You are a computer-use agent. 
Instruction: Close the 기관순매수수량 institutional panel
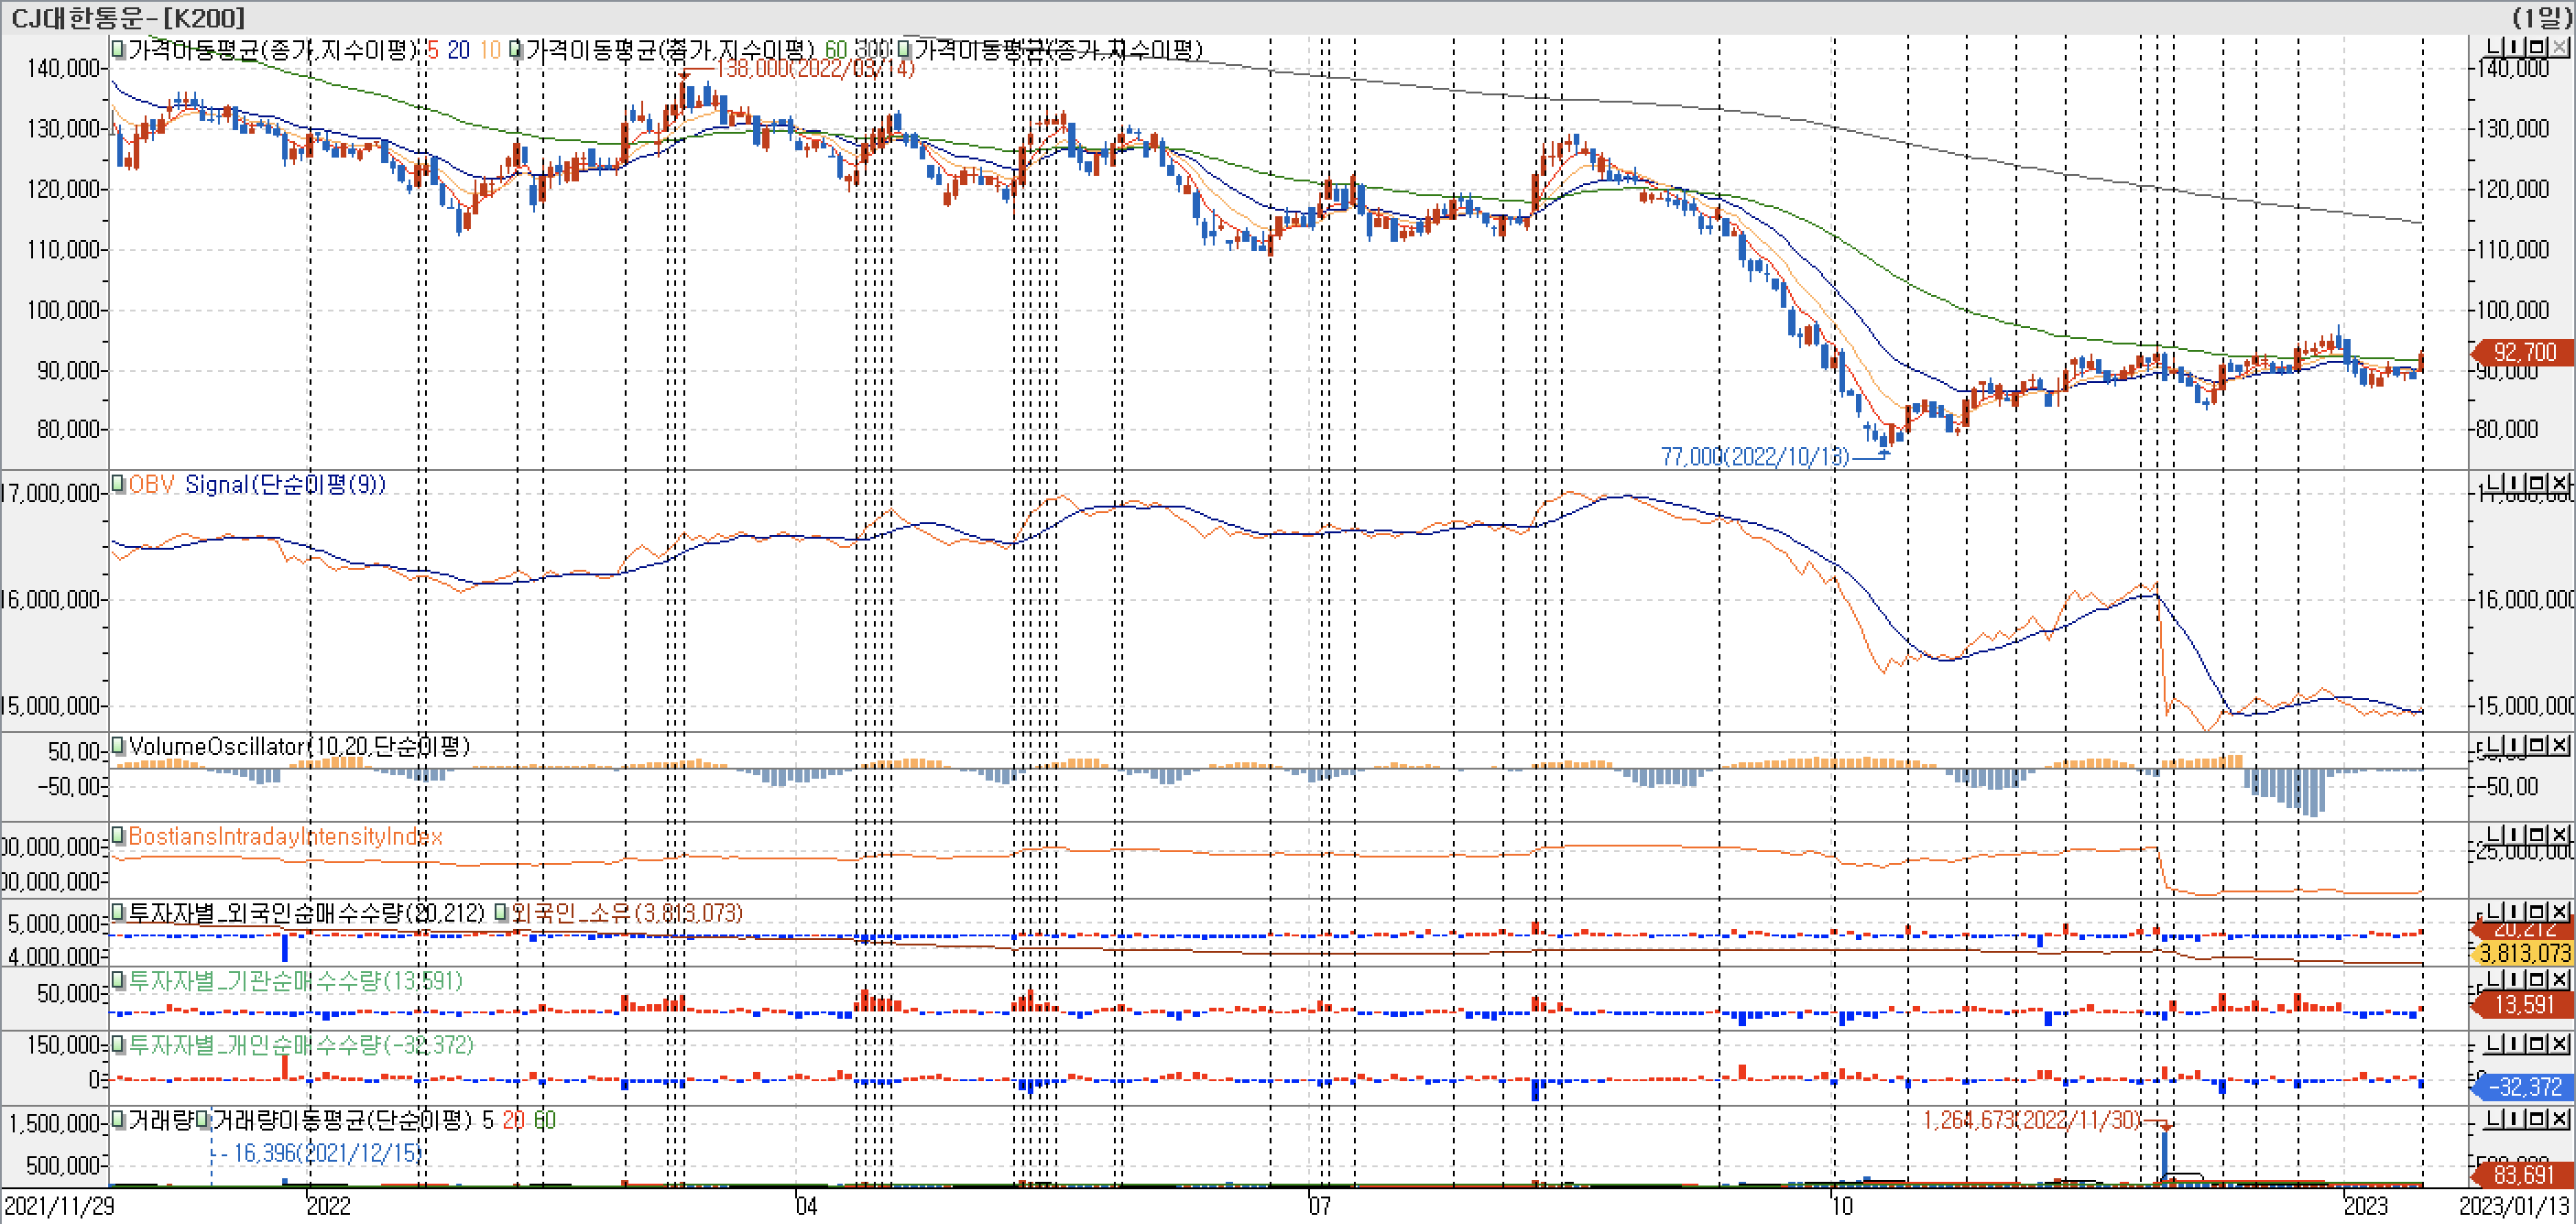[x=2560, y=979]
